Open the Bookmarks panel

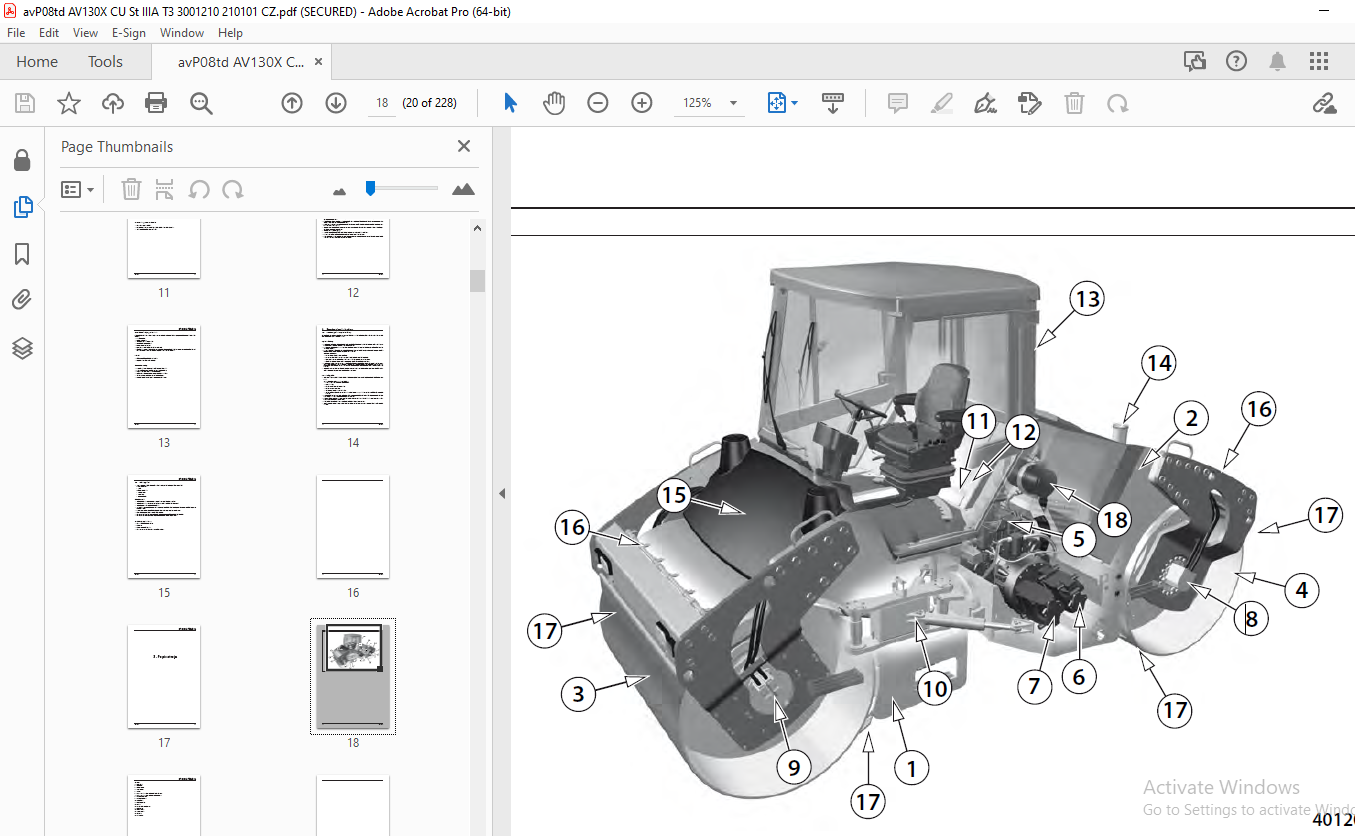pyautogui.click(x=22, y=254)
